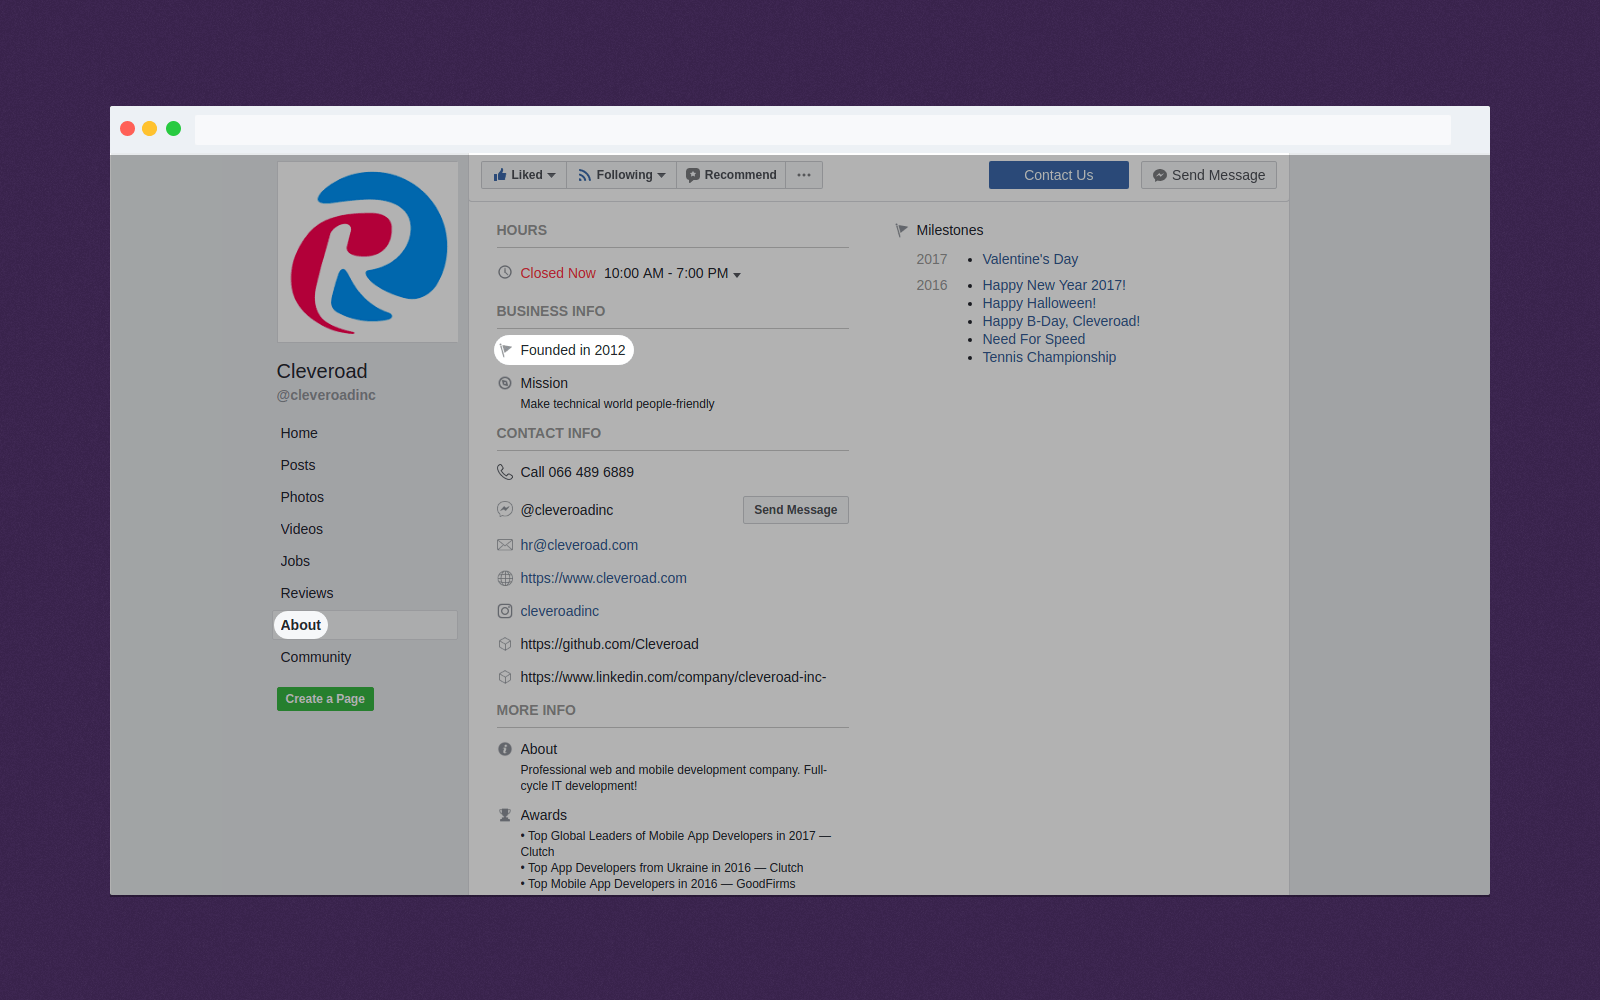The width and height of the screenshot is (1600, 1000).
Task: Click the green window maximize button
Action: click(173, 129)
